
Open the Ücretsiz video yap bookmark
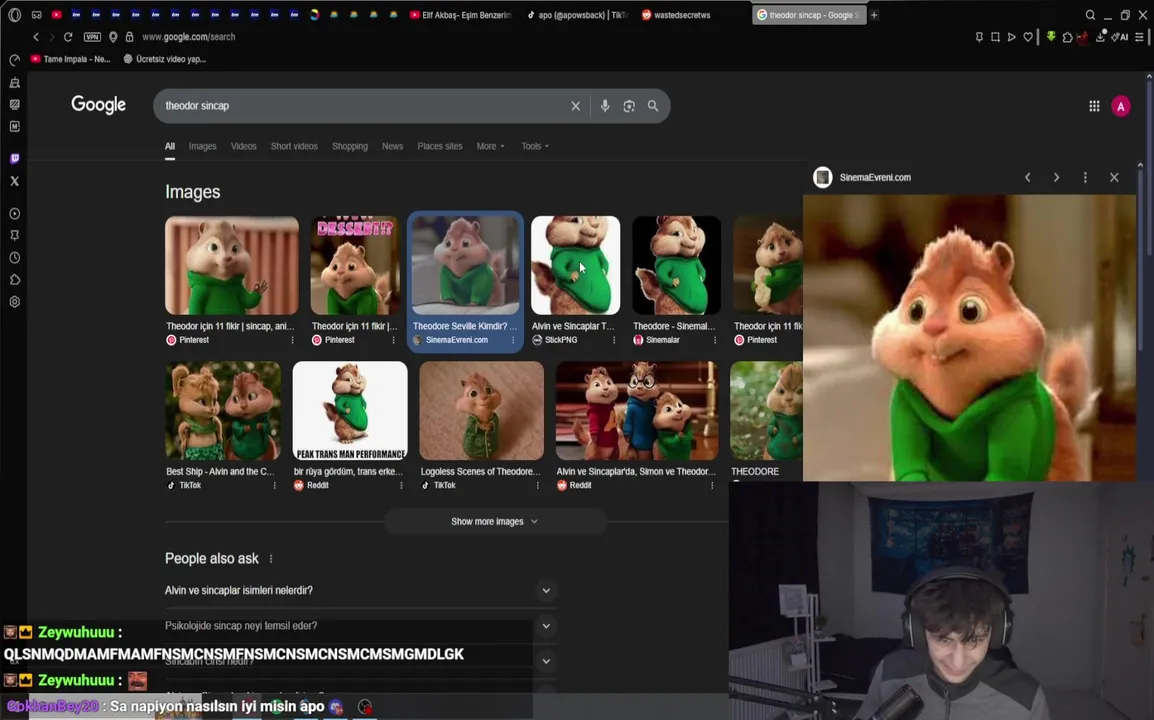pos(165,59)
